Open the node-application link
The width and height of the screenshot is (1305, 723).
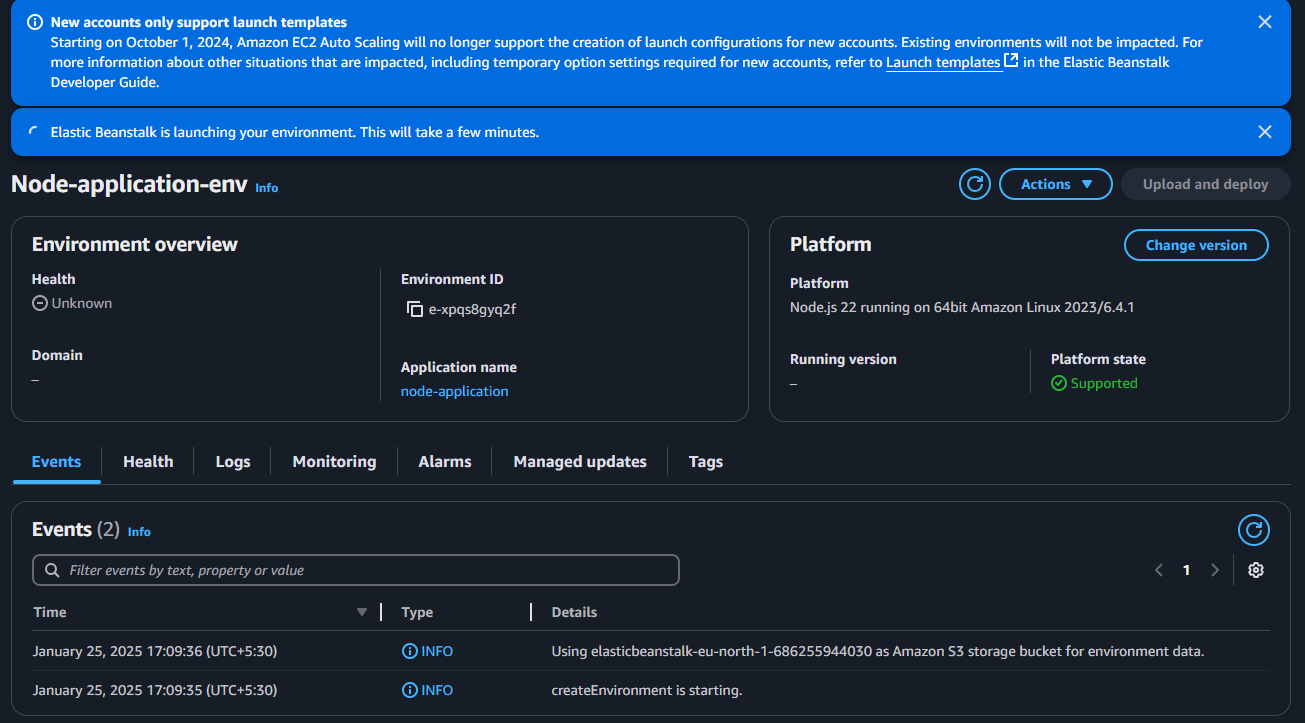click(455, 391)
